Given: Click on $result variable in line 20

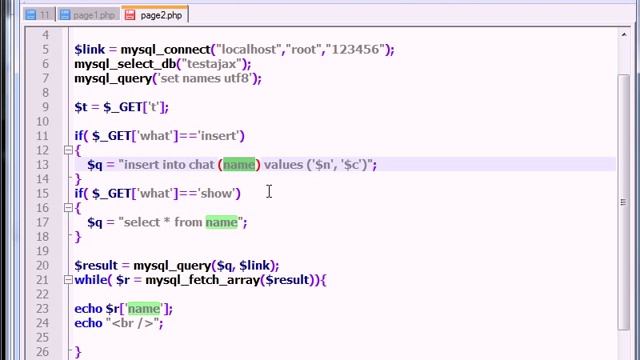Looking at the screenshot, I should pos(96,266).
